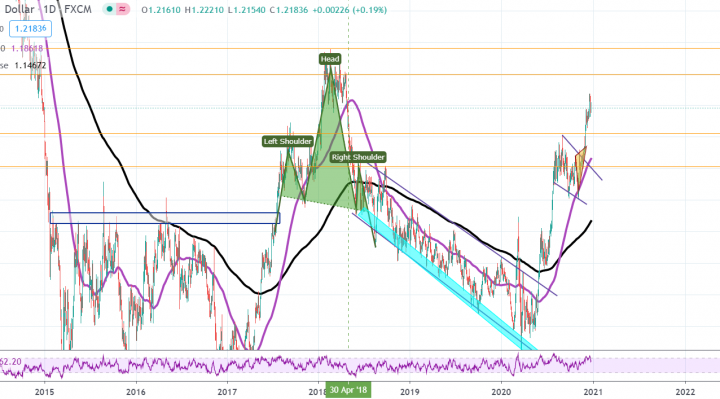Click the pink data-mode wave icon
The width and height of the screenshot is (720, 399).
(122, 9)
